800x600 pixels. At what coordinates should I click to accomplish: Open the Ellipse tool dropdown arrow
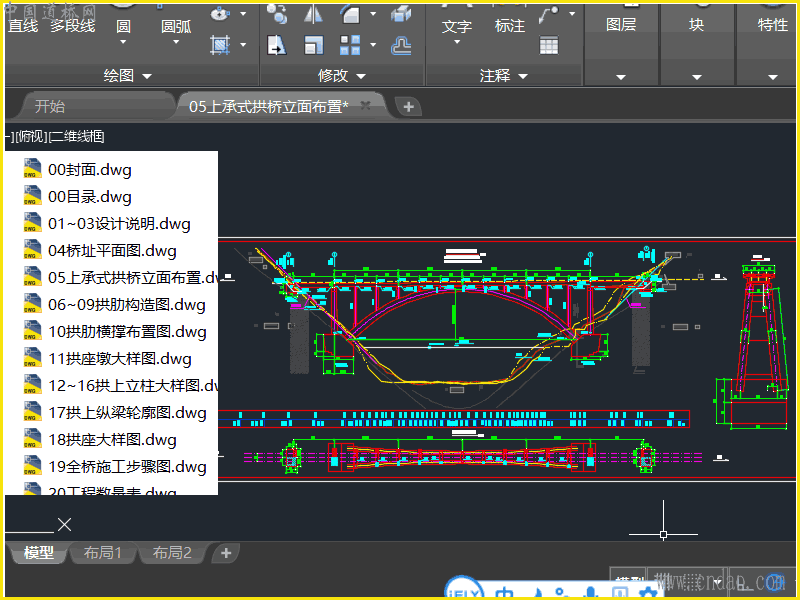(x=243, y=14)
